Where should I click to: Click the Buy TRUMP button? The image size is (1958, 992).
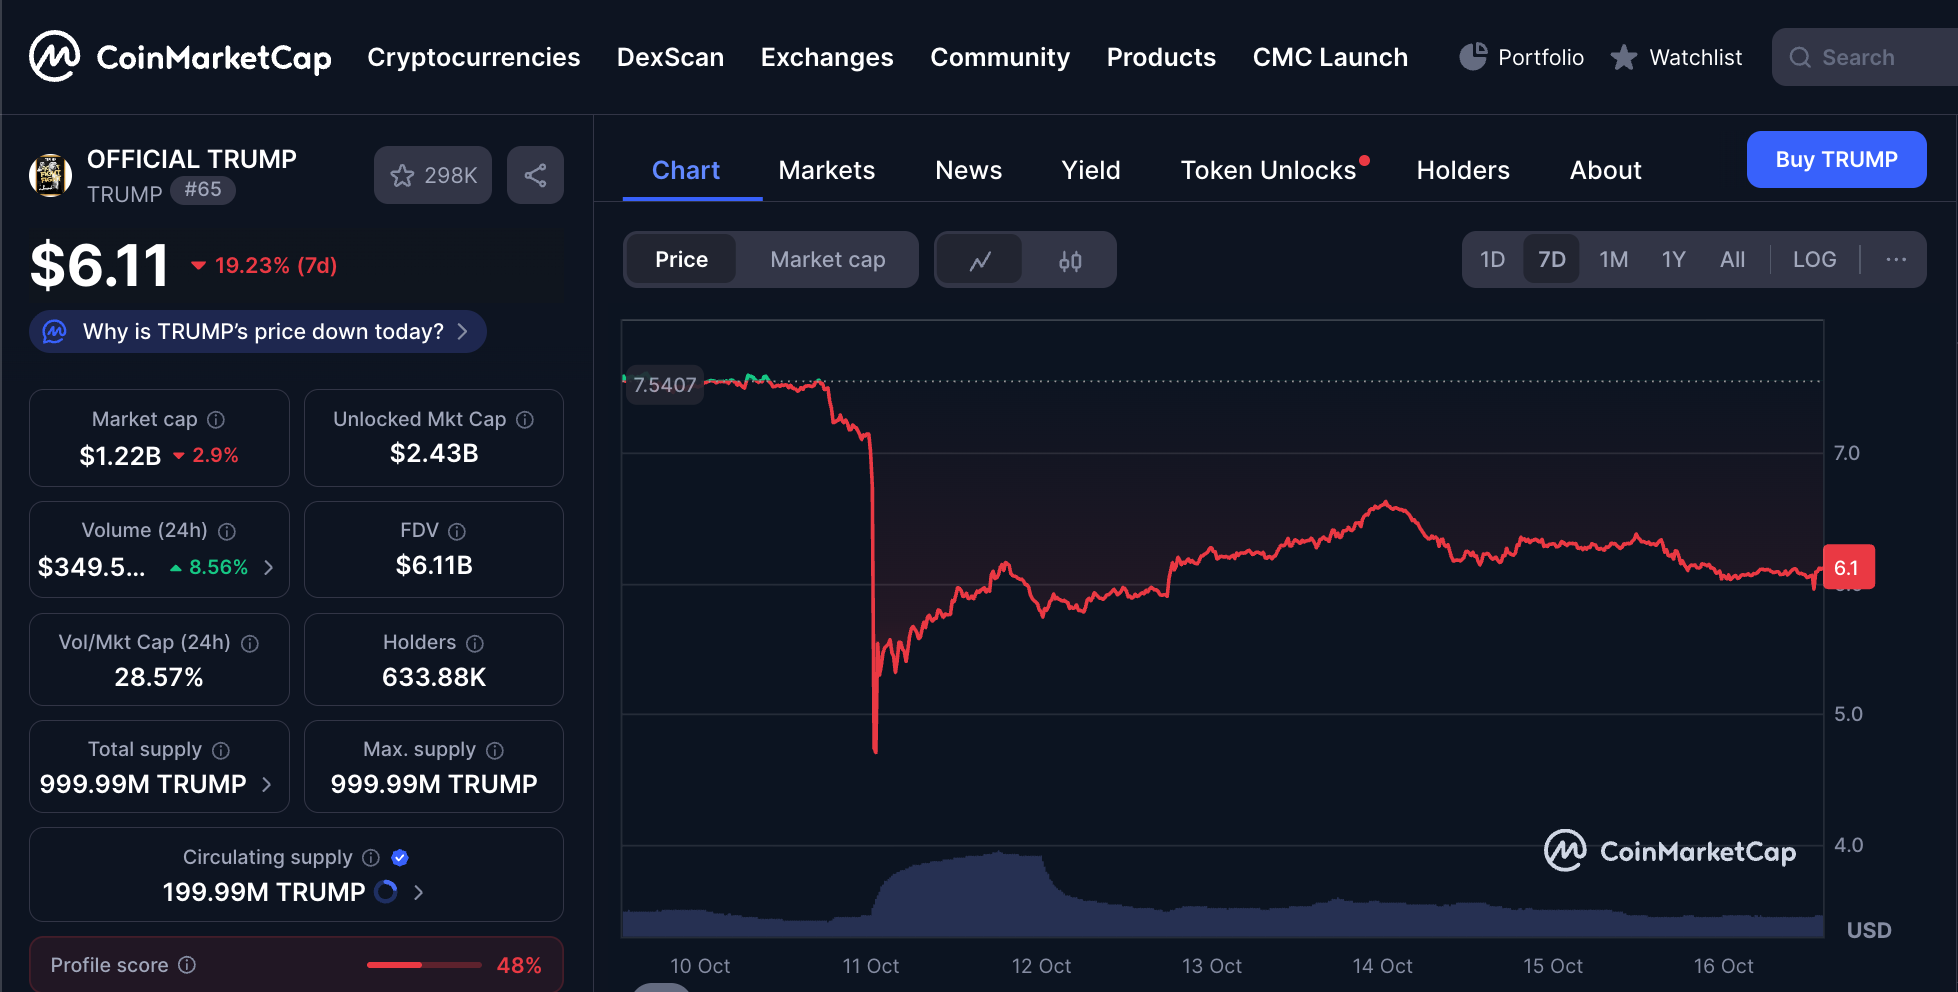pos(1835,160)
